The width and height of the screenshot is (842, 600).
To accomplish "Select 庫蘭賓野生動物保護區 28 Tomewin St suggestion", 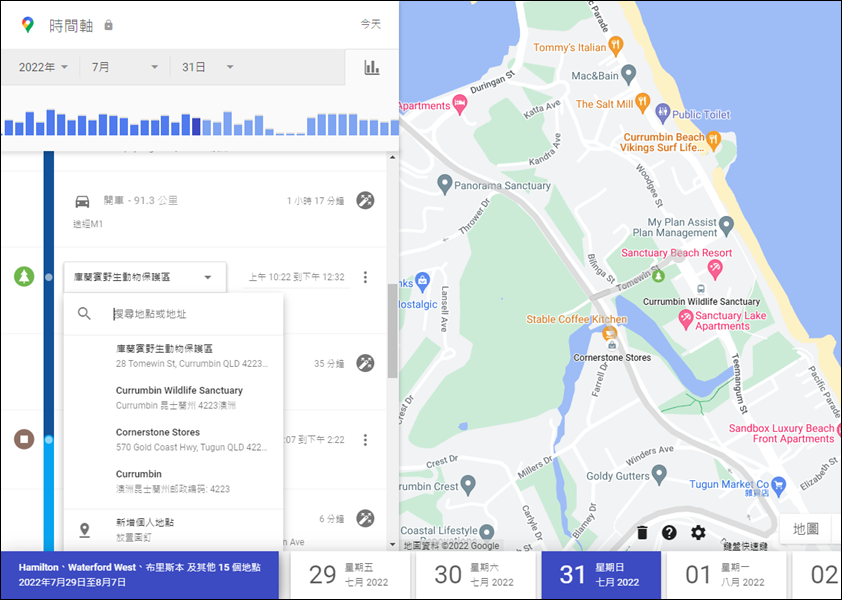I will (173, 356).
